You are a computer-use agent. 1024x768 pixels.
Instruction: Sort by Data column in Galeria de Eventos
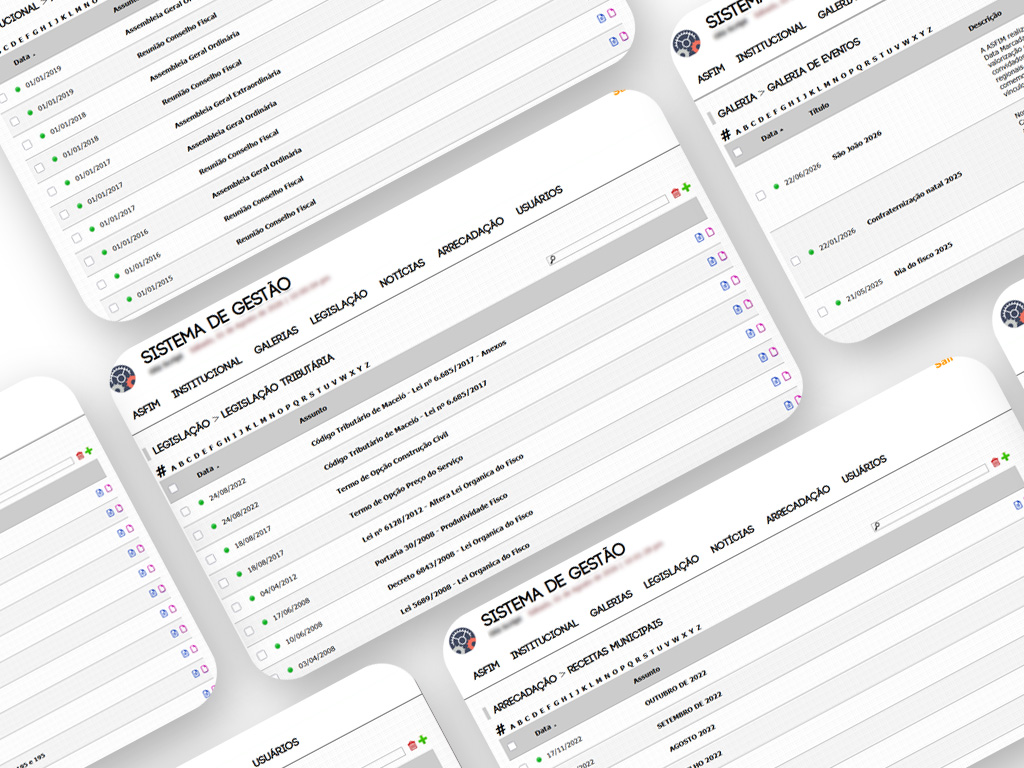pos(771,135)
